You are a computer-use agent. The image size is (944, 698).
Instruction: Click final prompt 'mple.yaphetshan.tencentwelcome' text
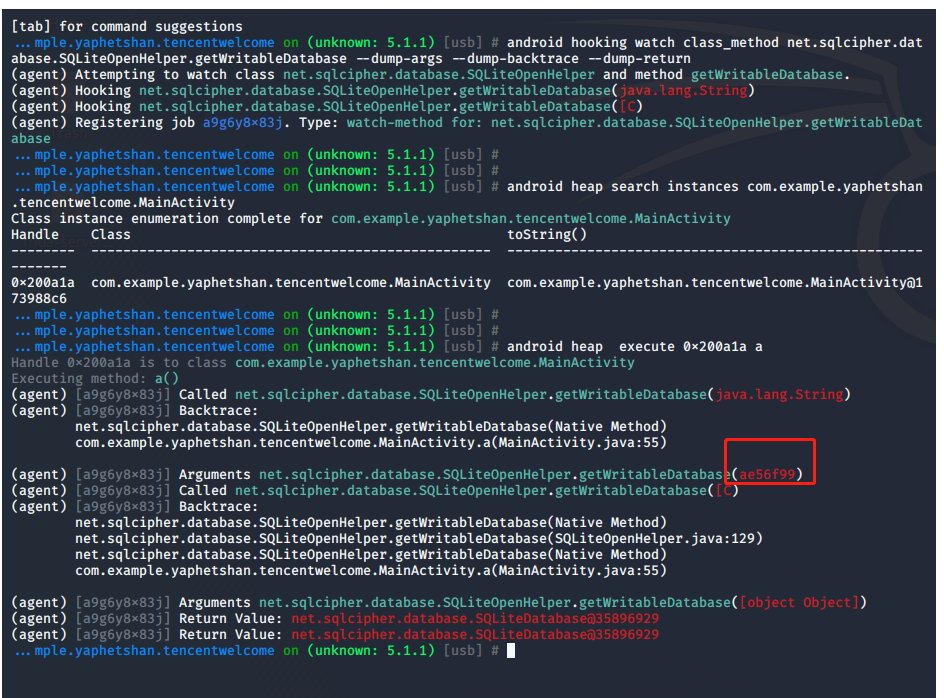154,650
